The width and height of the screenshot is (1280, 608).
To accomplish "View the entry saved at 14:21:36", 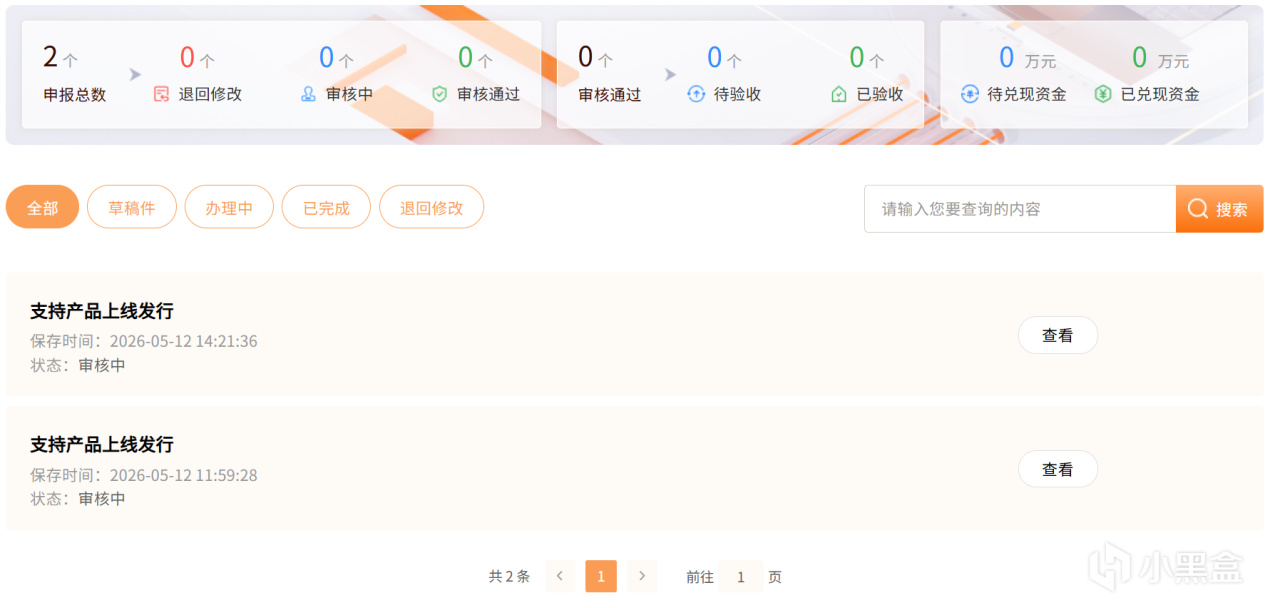I will [x=1058, y=335].
